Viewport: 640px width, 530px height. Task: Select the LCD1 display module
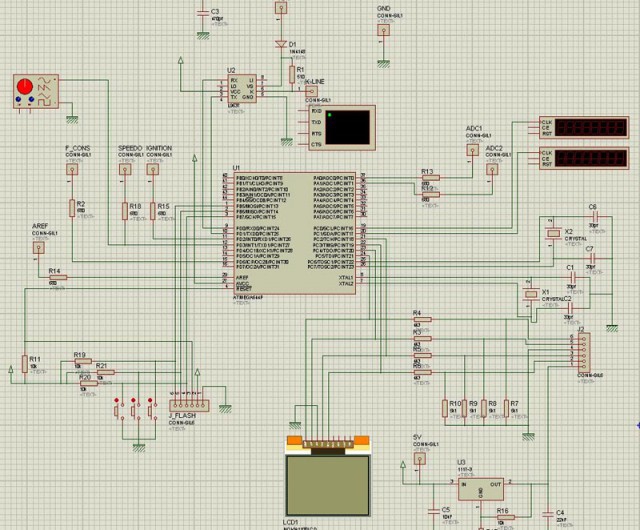tap(329, 476)
